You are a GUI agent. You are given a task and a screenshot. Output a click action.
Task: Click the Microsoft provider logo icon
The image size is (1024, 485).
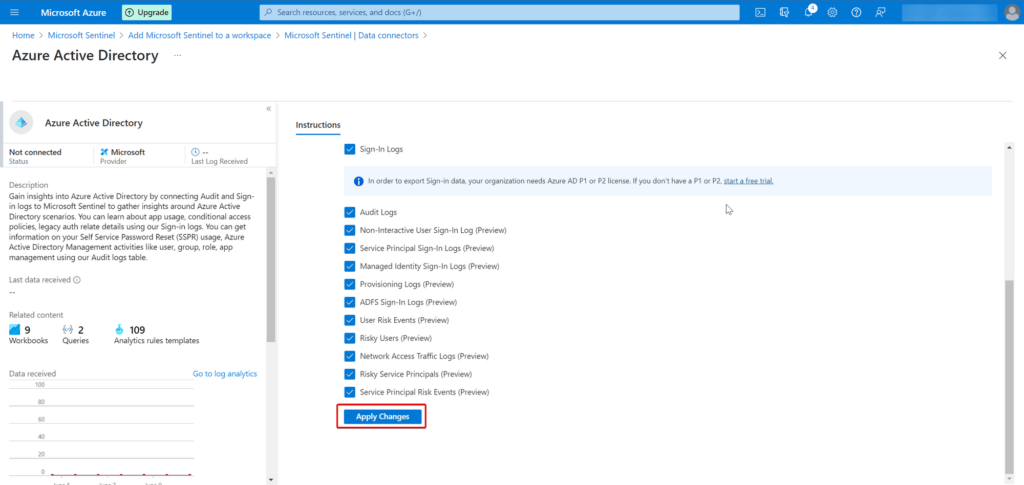point(104,152)
